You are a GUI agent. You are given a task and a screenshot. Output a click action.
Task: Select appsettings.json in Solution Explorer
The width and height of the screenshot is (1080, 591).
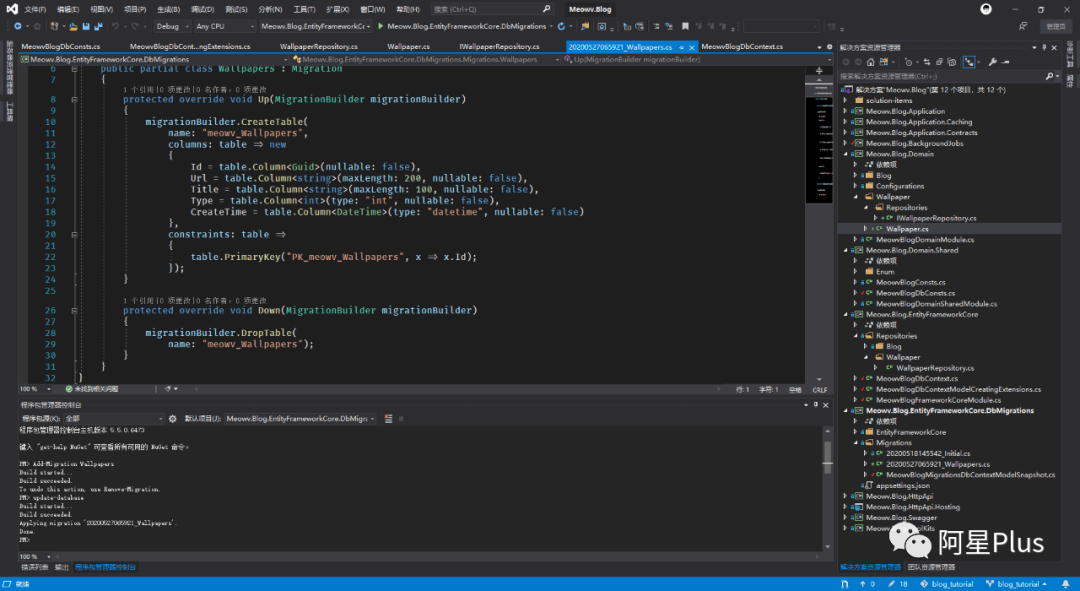(x=901, y=486)
